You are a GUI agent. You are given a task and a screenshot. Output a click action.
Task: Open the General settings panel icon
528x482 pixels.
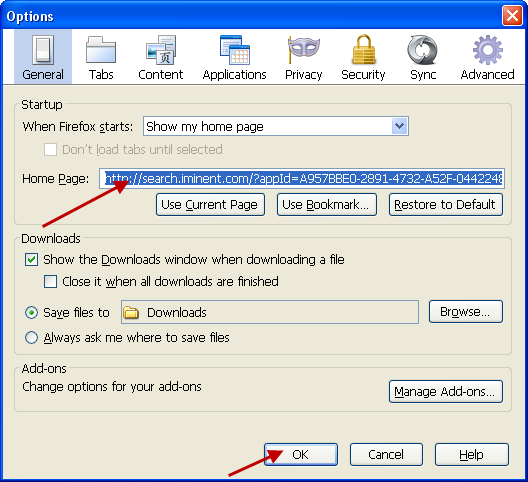coord(43,50)
